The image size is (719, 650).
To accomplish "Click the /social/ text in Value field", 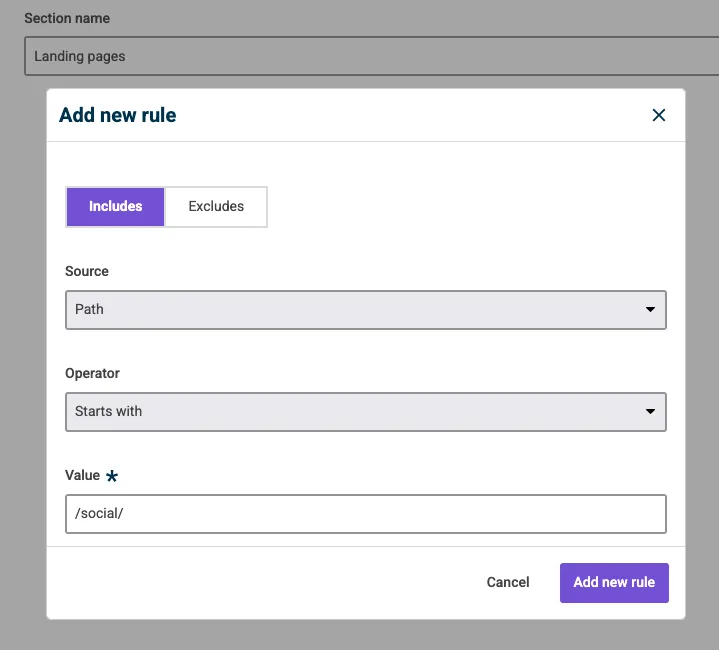I will pyautogui.click(x=99, y=514).
